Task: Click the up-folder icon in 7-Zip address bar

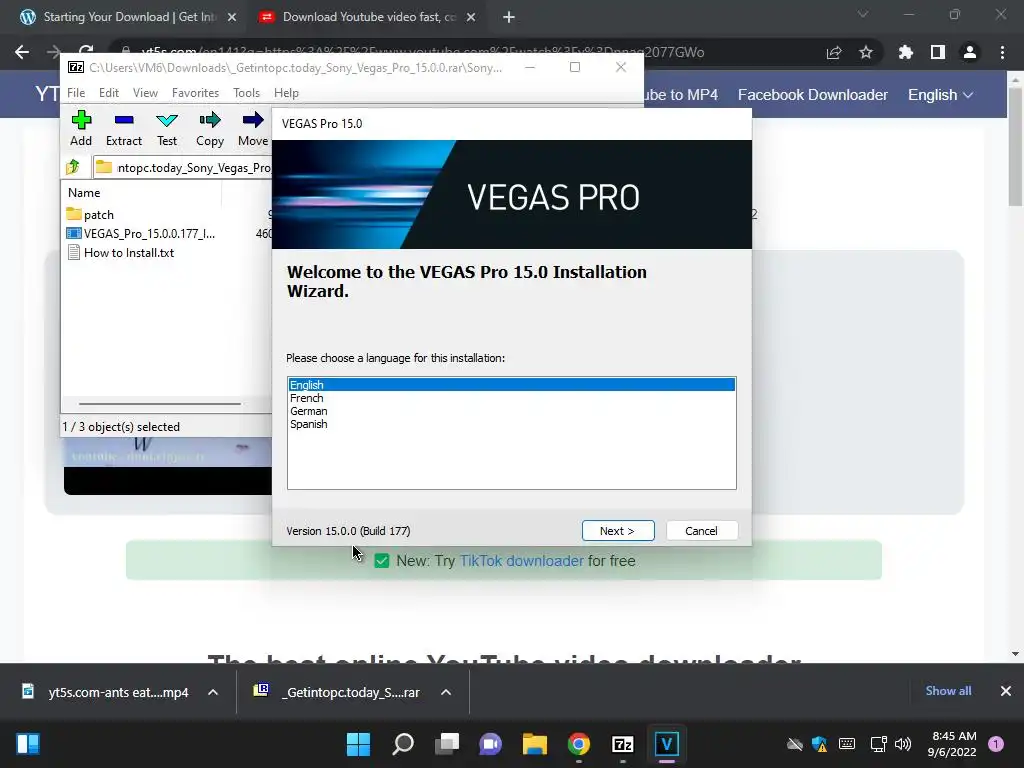Action: click(x=73, y=167)
